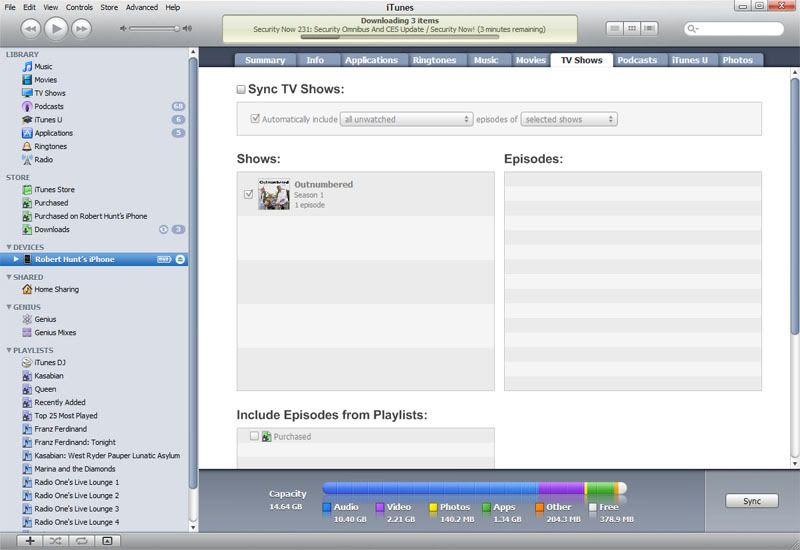Viewport: 800px width, 550px height.
Task: Toggle Automatically include episodes checkbox
Action: pyautogui.click(x=255, y=118)
